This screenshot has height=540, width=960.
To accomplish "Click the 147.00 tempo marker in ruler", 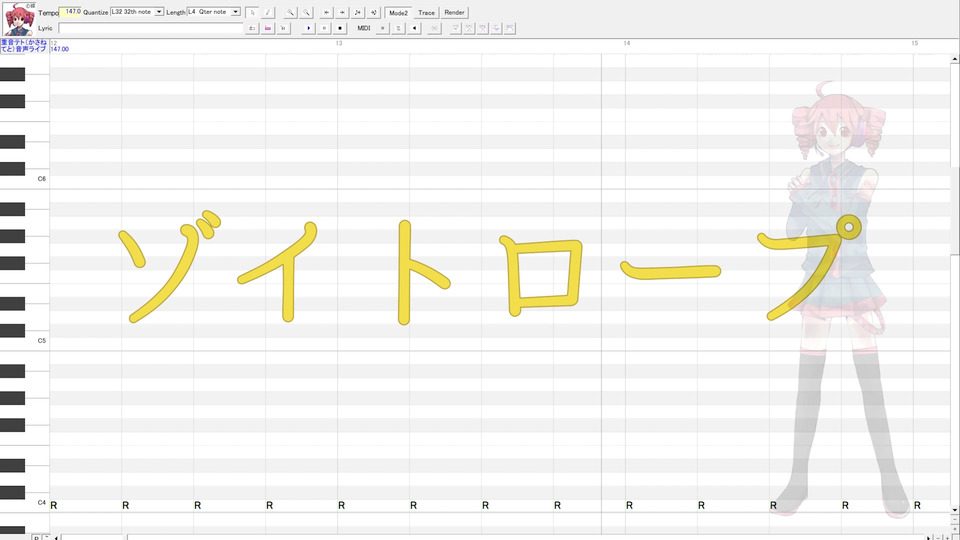I will click(59, 49).
